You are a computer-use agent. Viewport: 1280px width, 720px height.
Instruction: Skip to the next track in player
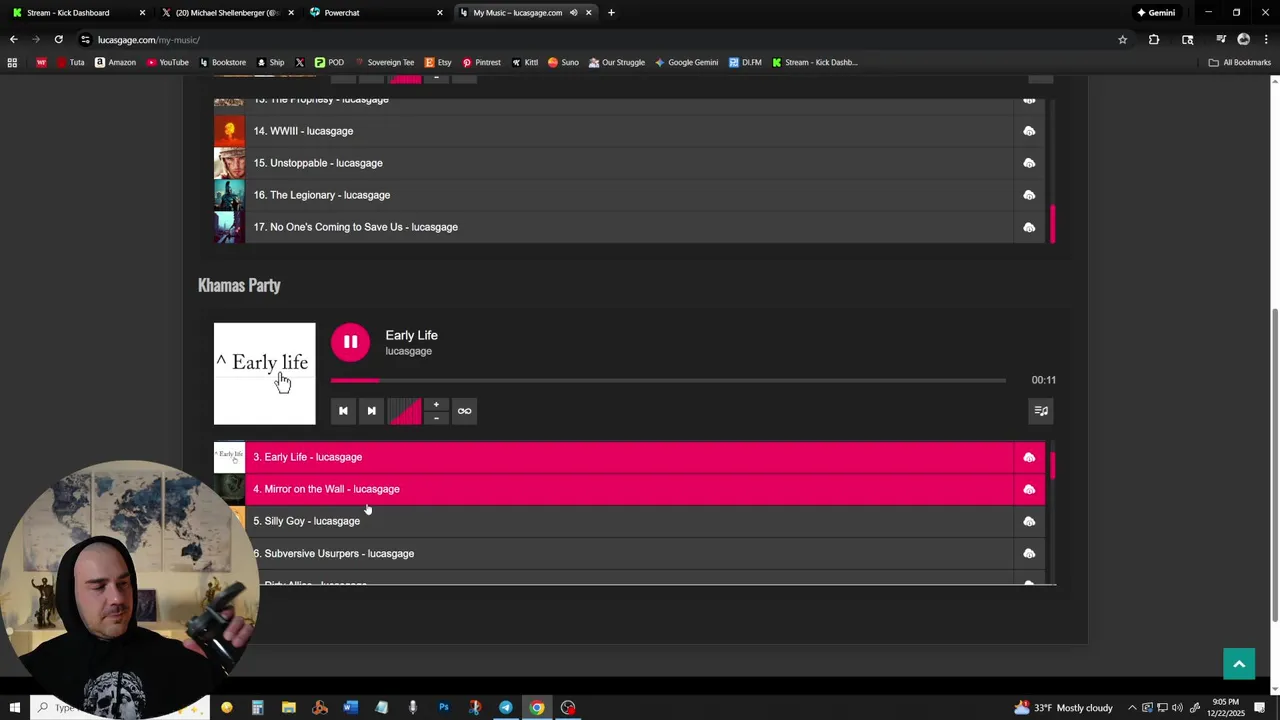click(371, 411)
